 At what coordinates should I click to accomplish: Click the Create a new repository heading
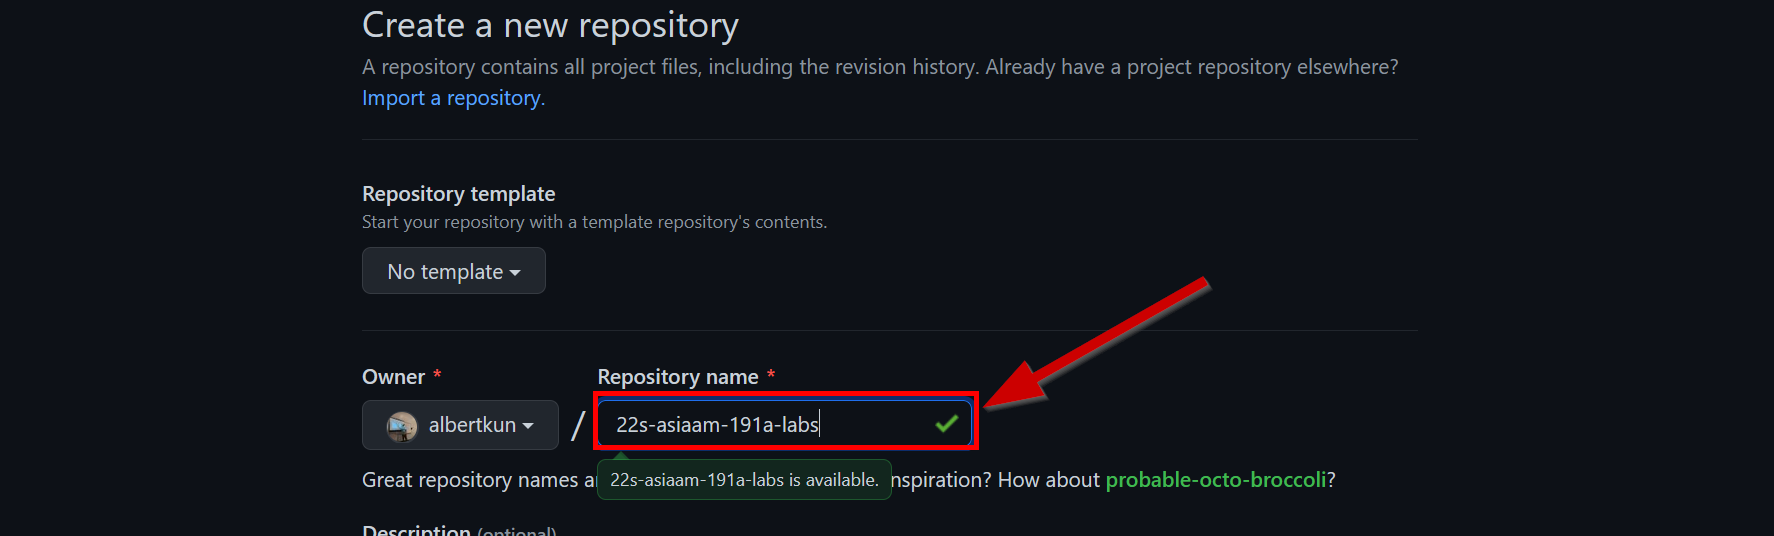pos(550,25)
